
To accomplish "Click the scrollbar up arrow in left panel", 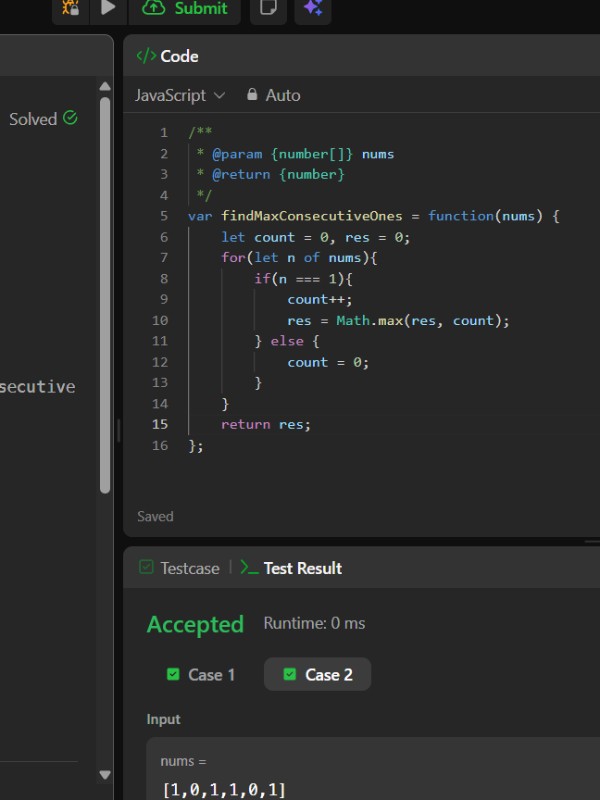I will 105,86.
